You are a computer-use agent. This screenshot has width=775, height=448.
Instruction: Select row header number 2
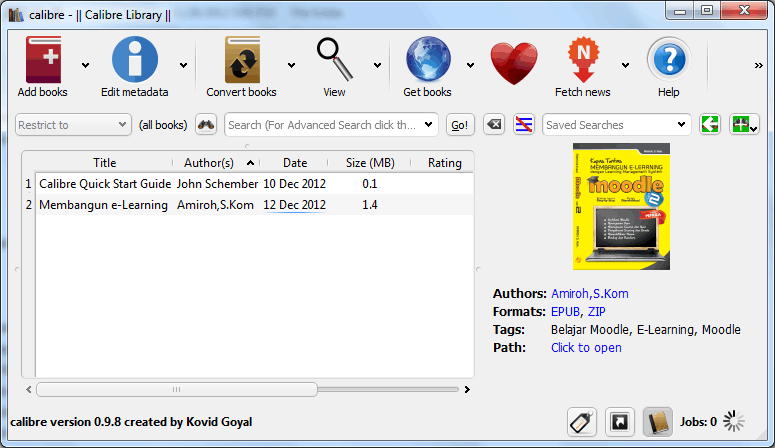tap(29, 205)
